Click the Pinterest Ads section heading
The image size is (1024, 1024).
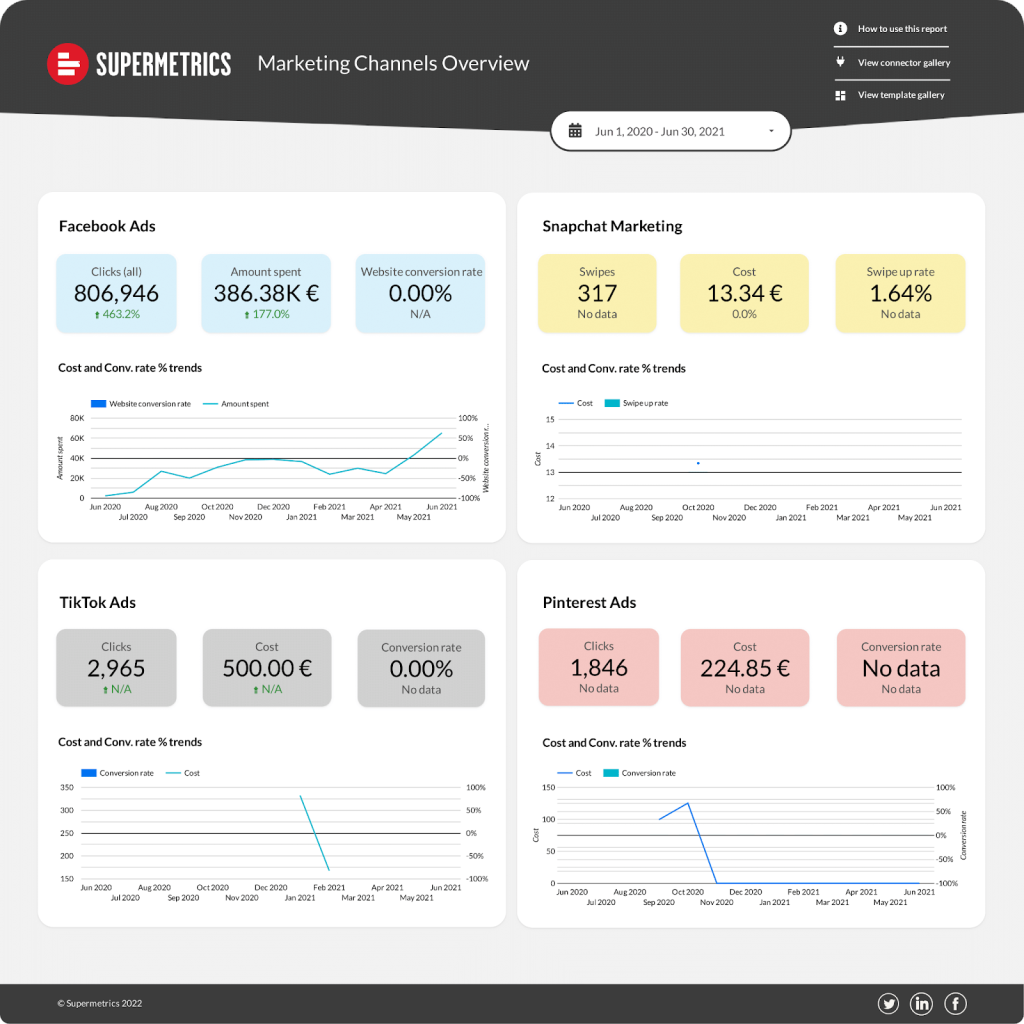589,602
